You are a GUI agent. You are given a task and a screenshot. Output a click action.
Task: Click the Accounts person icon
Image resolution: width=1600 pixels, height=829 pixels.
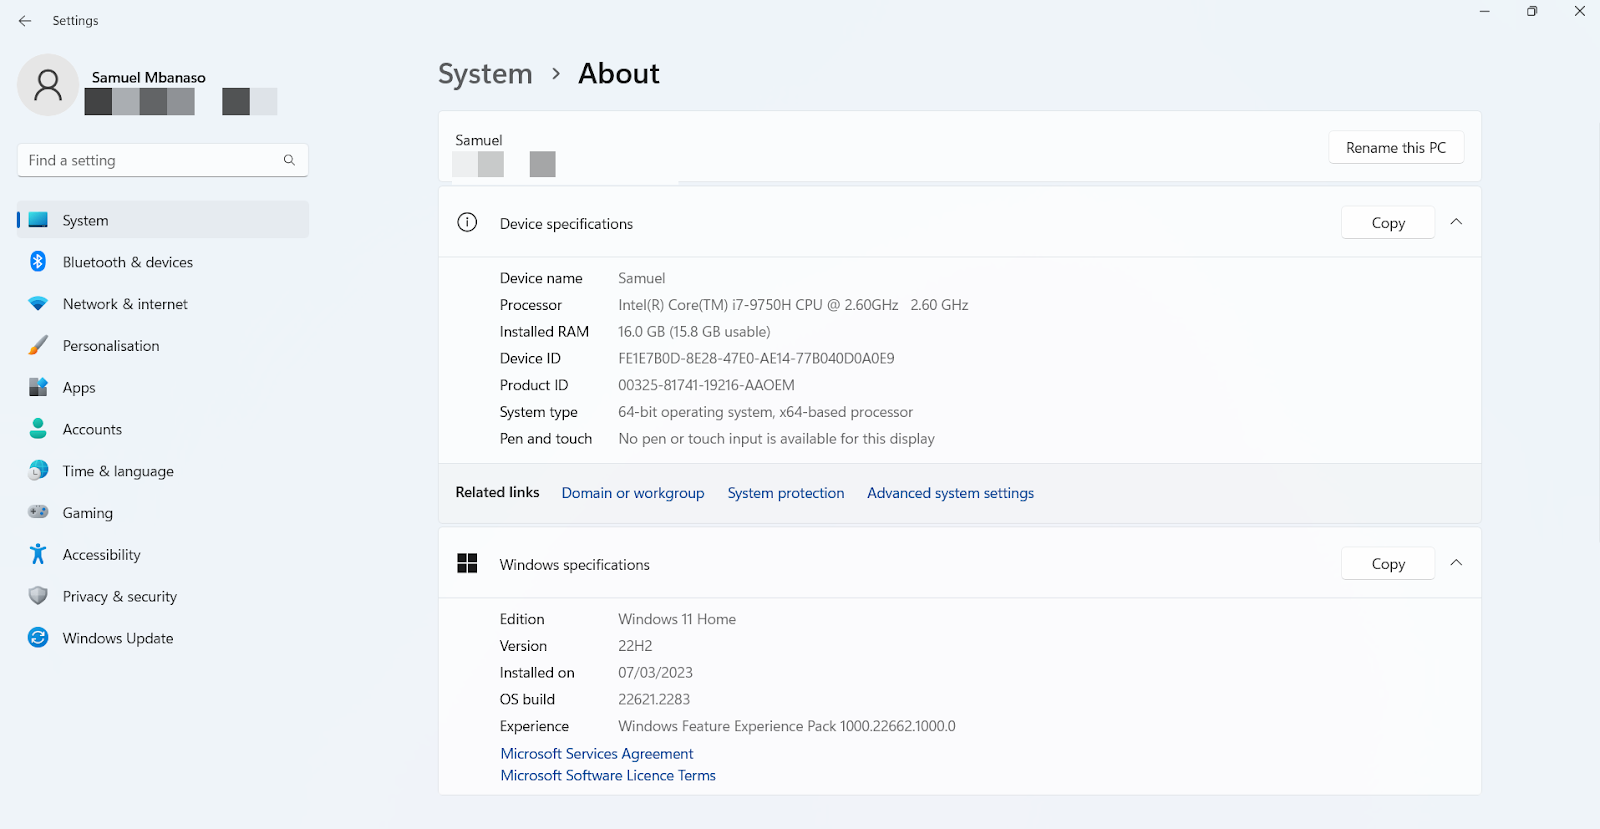point(38,429)
